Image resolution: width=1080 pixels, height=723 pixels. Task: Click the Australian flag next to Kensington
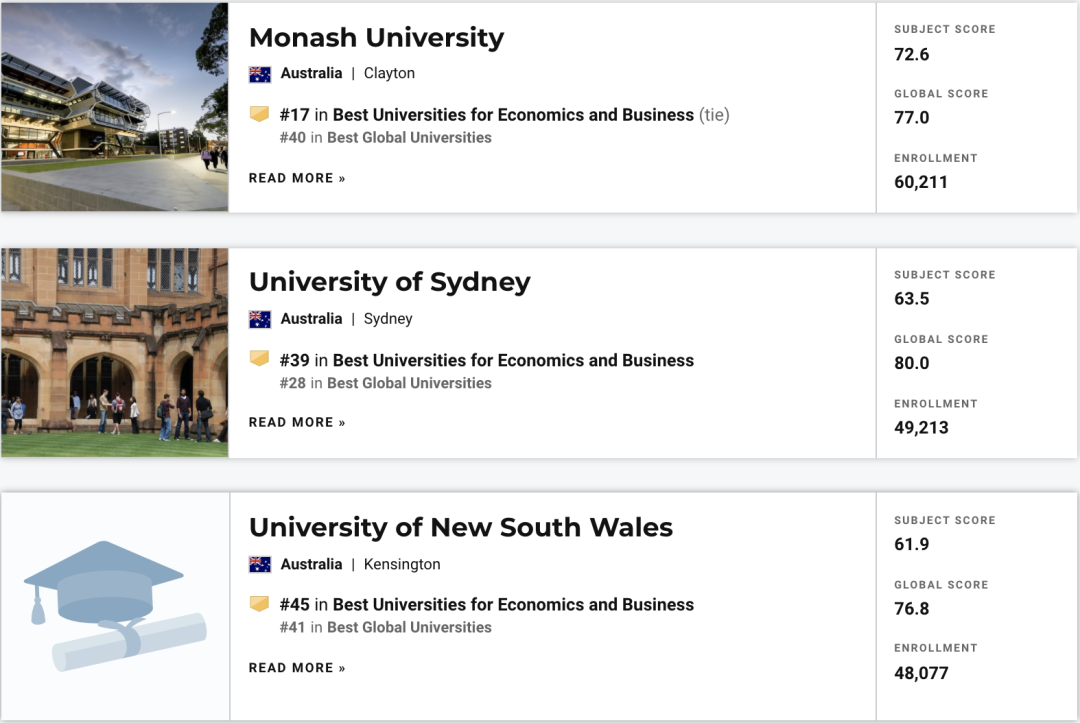[260, 565]
